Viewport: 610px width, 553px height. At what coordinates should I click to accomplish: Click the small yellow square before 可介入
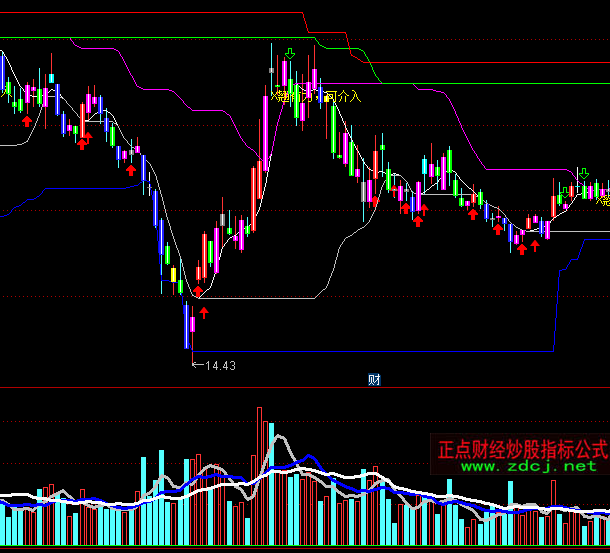[x=325, y=98]
